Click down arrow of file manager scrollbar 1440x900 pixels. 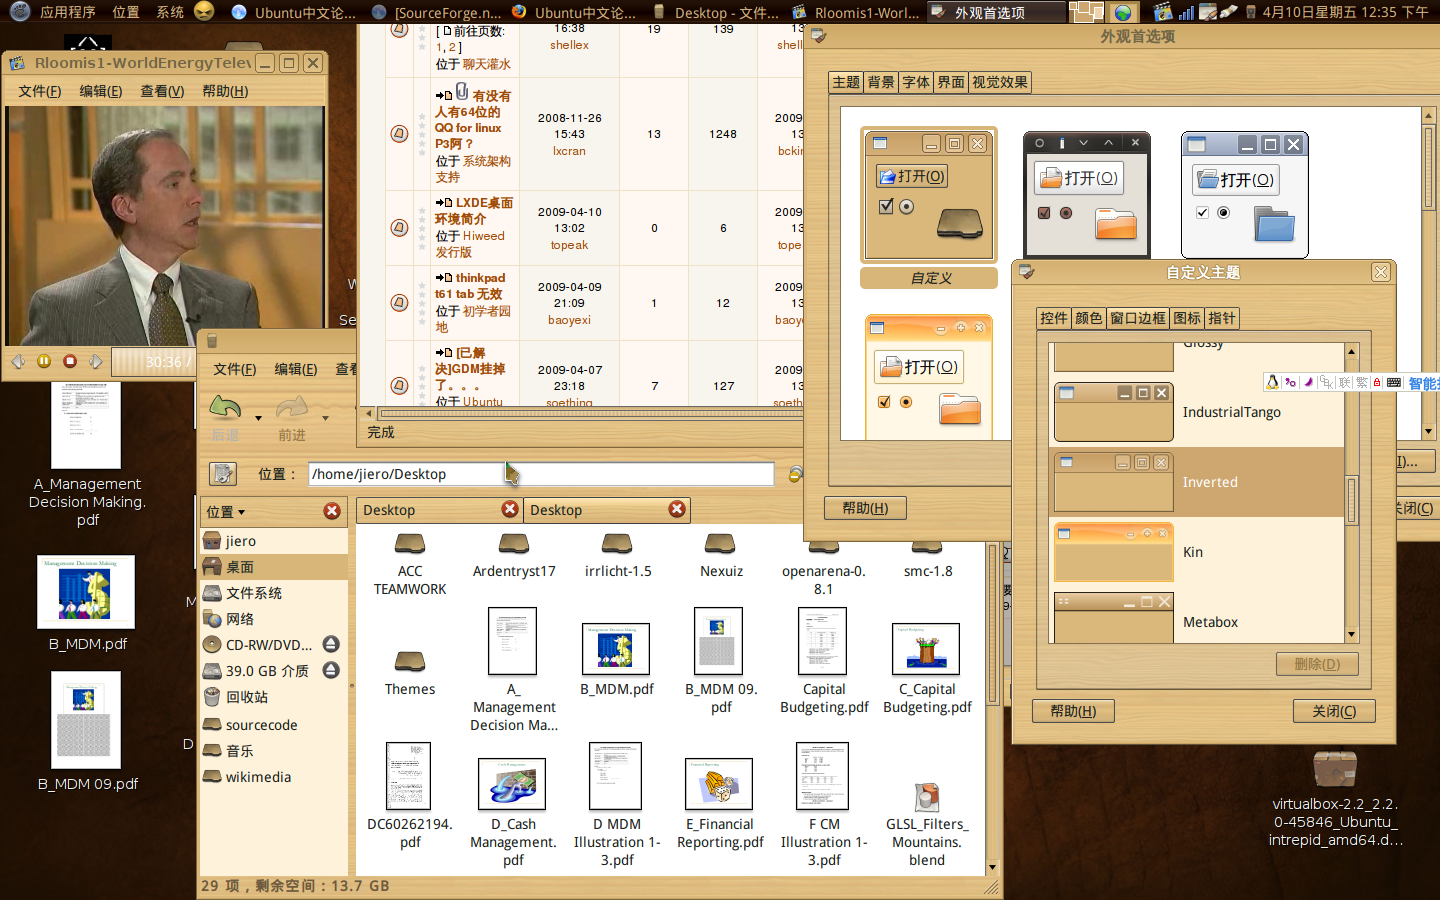(x=992, y=867)
